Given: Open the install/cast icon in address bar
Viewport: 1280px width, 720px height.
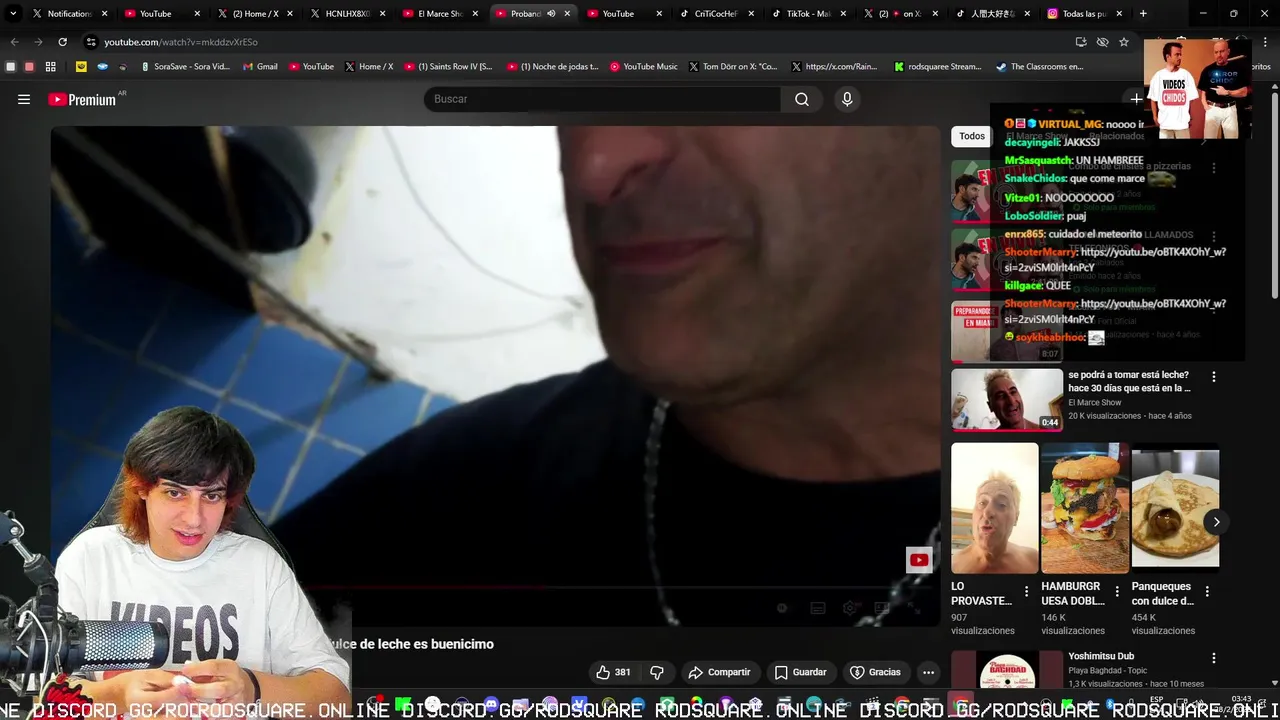Looking at the screenshot, I should coord(1081,42).
